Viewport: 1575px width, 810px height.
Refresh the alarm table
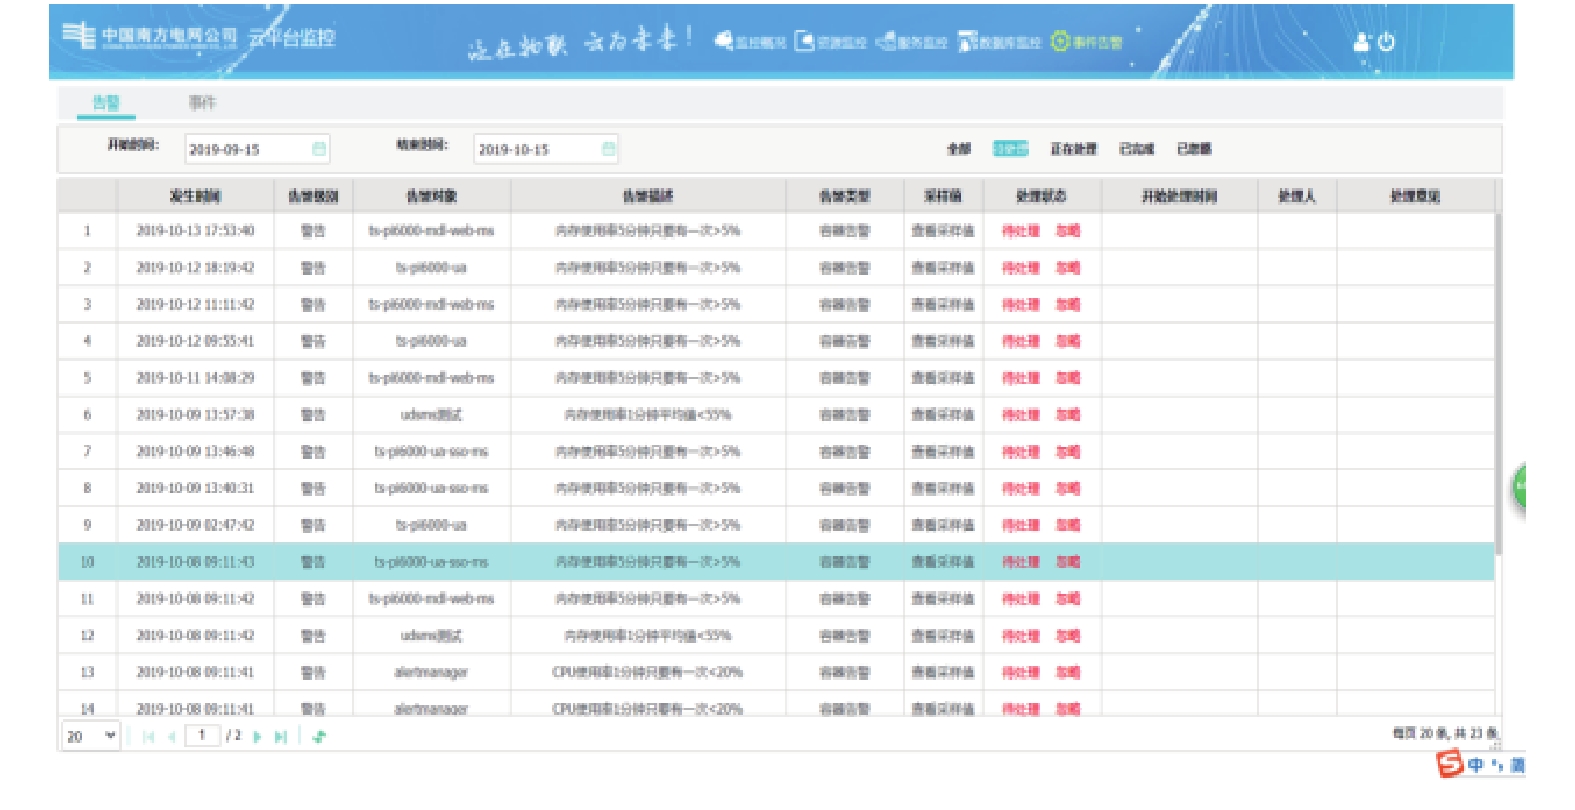point(319,737)
